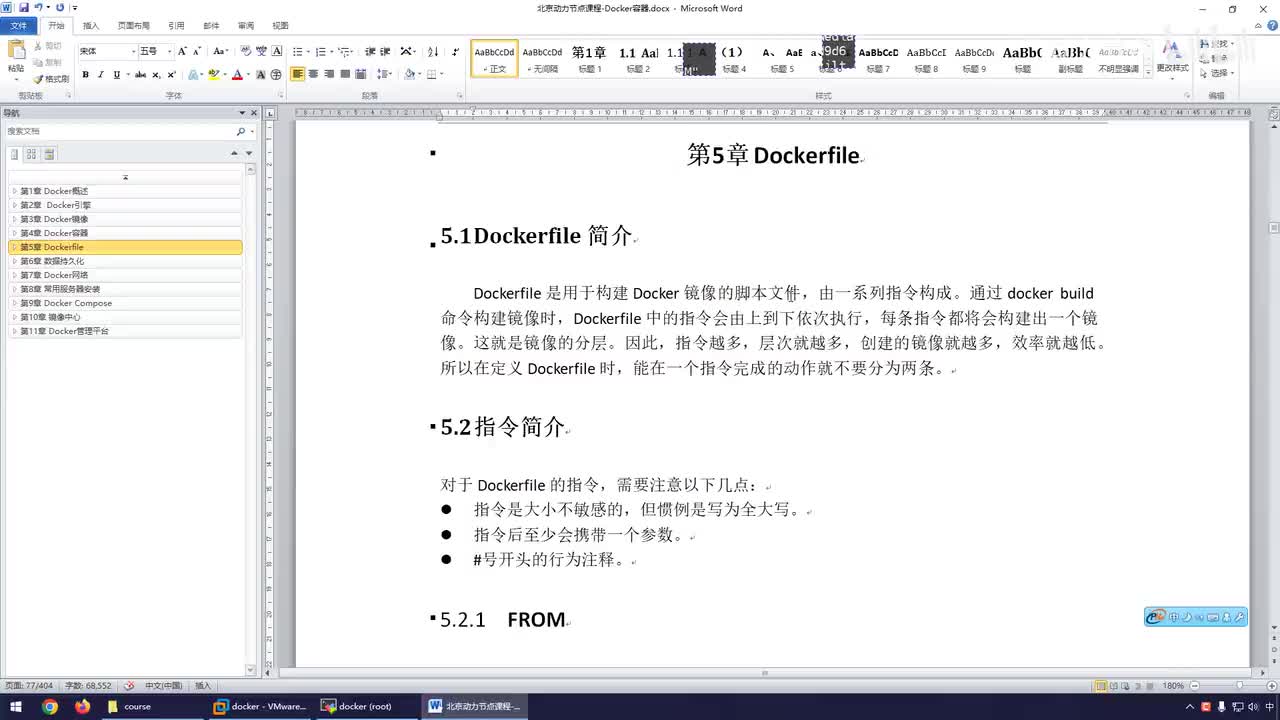Image resolution: width=1280 pixels, height=720 pixels.
Task: Switch to docker - VMware taskbar window
Action: (260, 706)
